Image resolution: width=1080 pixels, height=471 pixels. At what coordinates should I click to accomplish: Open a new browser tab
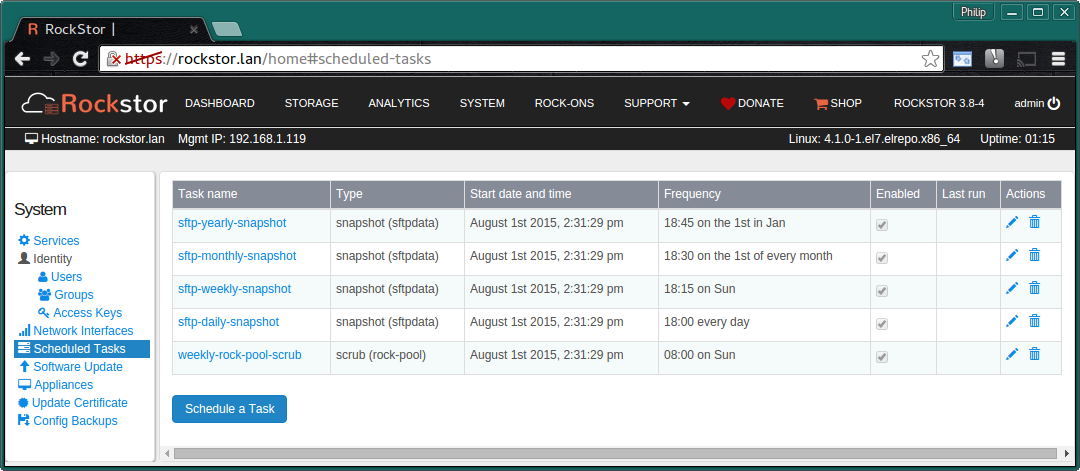227,28
